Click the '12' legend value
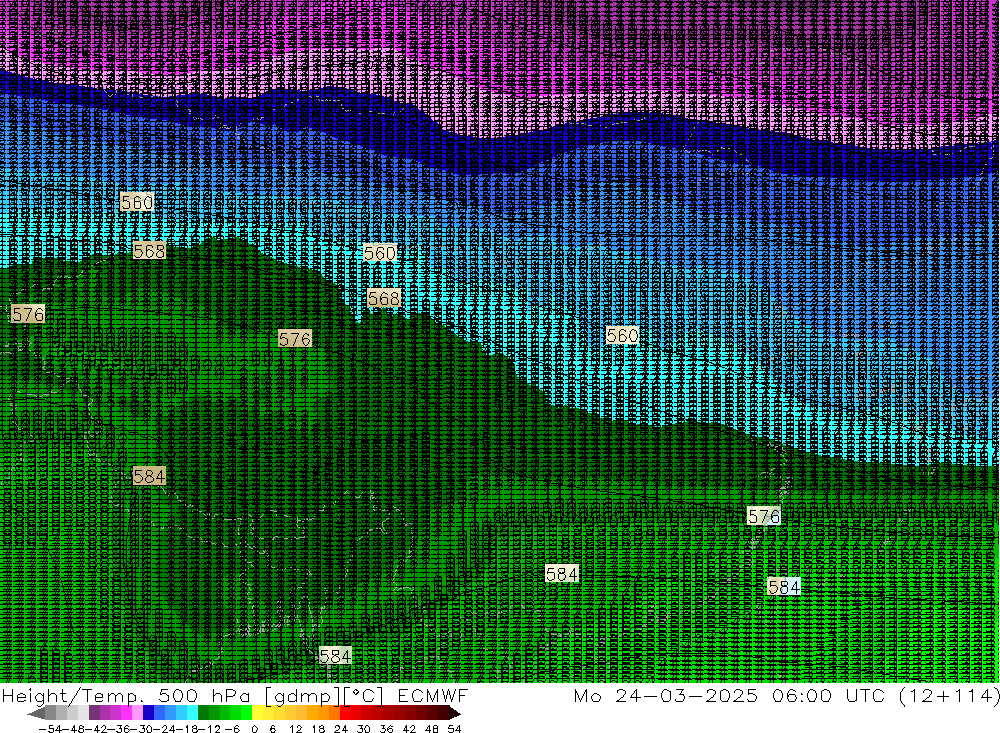1000x733 pixels. pos(296,729)
